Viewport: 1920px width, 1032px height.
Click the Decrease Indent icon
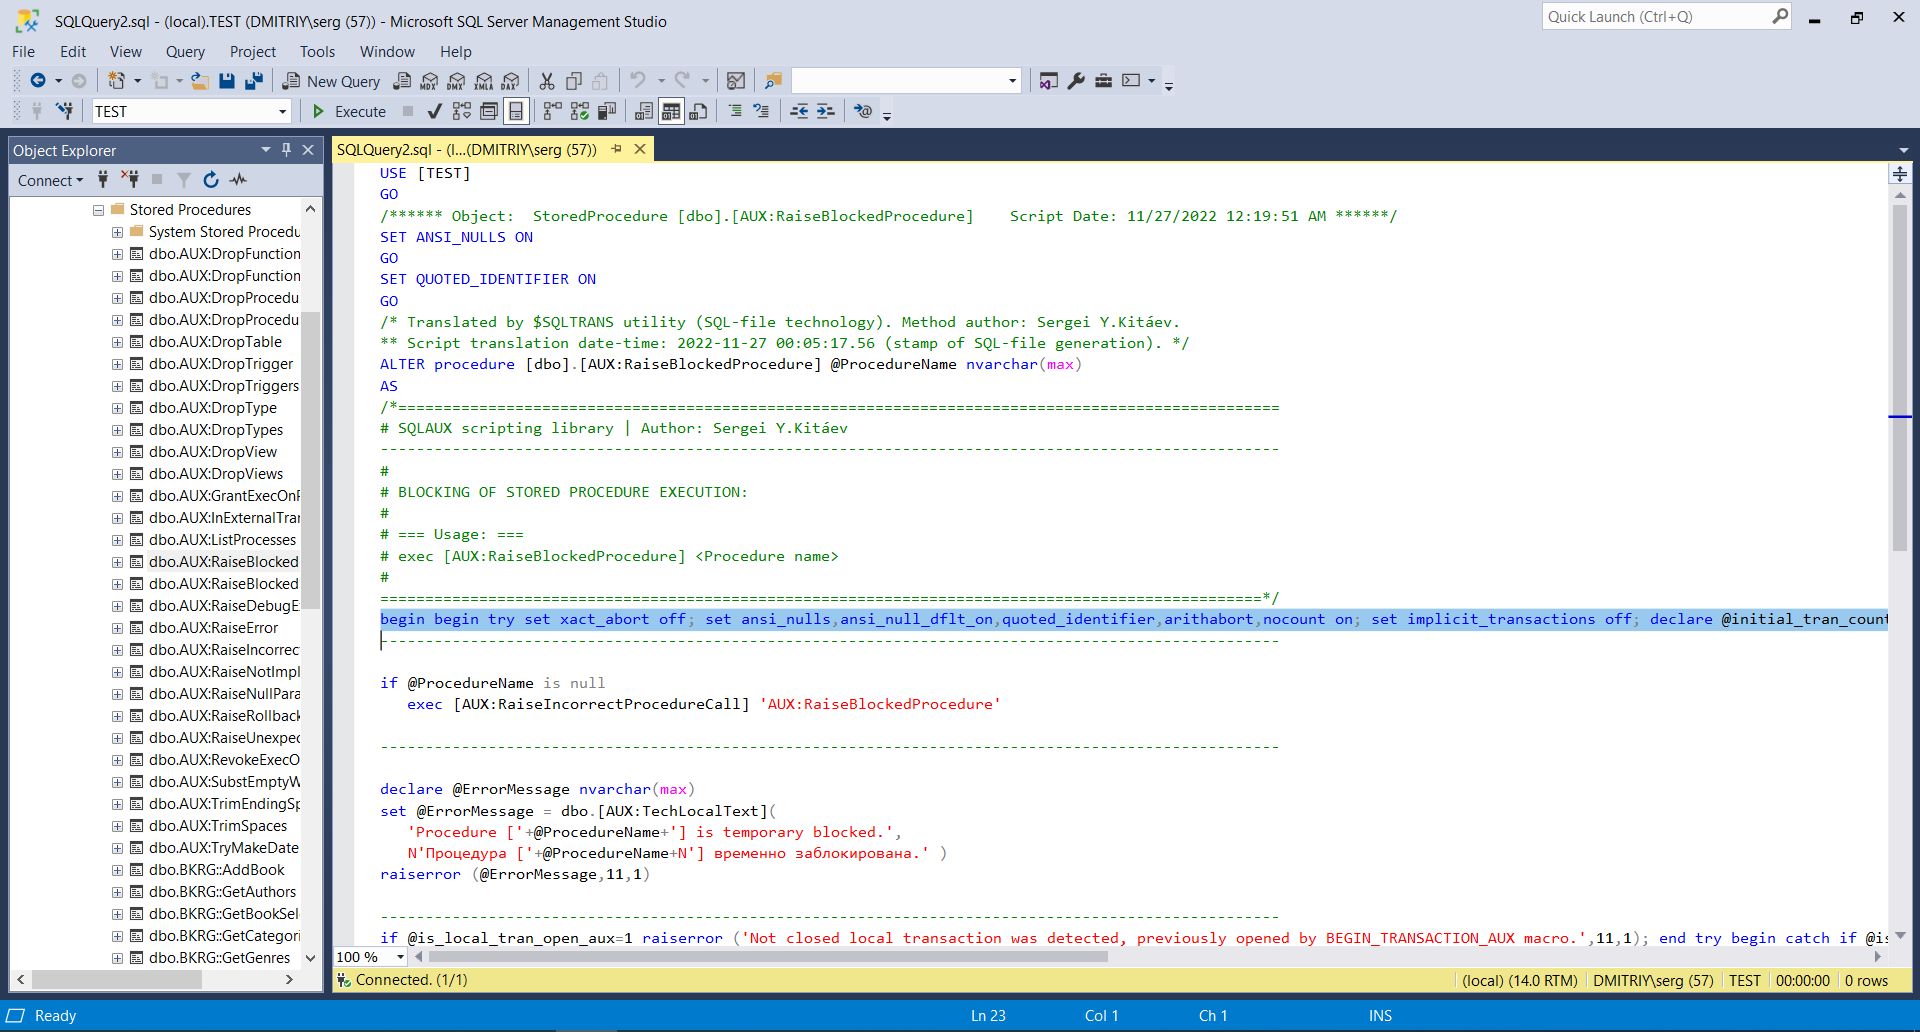tap(799, 111)
